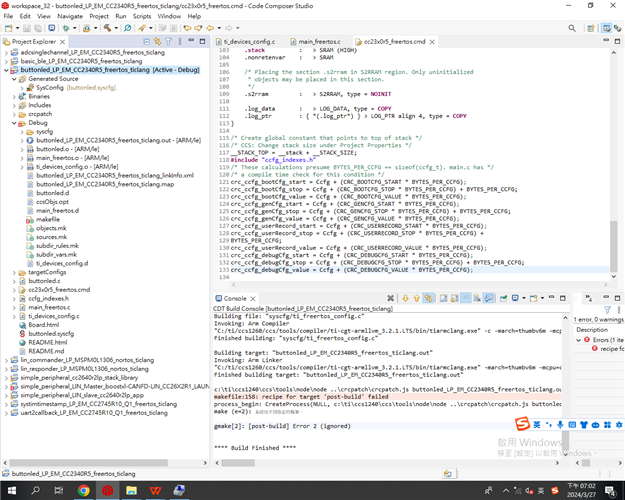Clear the console with X icon
Viewport: 625px width, 500px height.
point(391,298)
